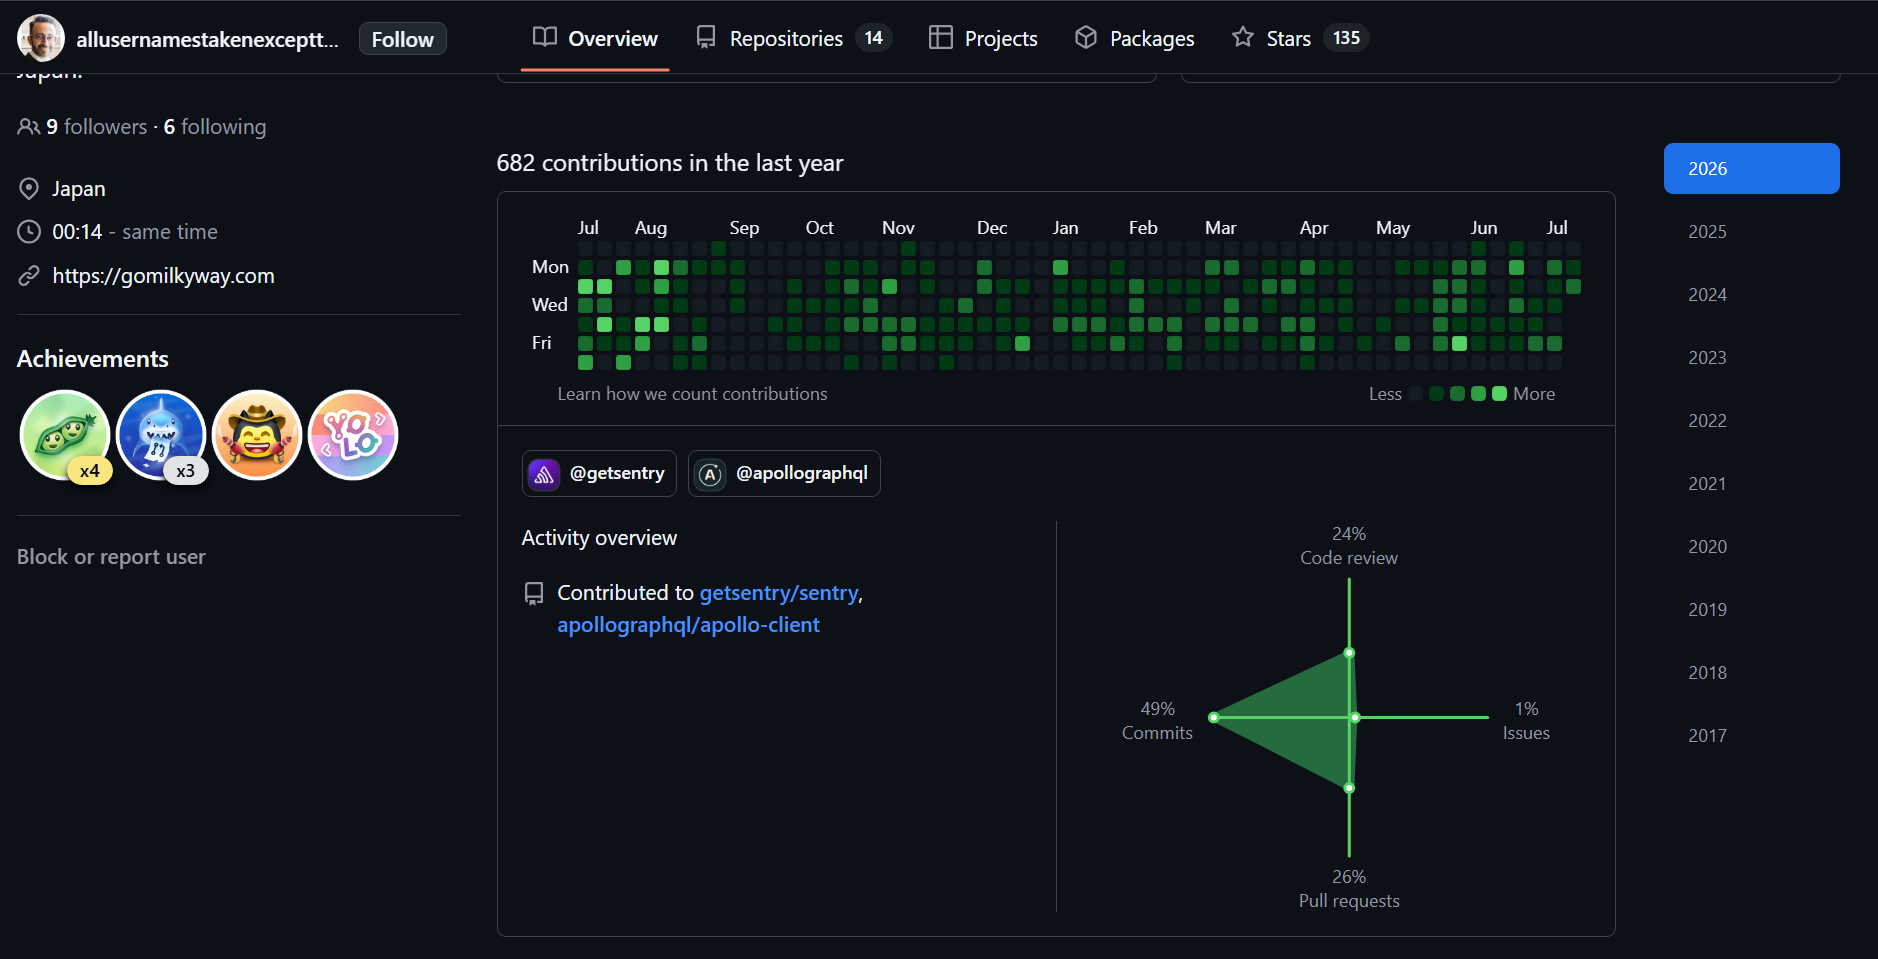1878x959 pixels.
Task: Click the 1% Issues chart label
Action: (1526, 721)
